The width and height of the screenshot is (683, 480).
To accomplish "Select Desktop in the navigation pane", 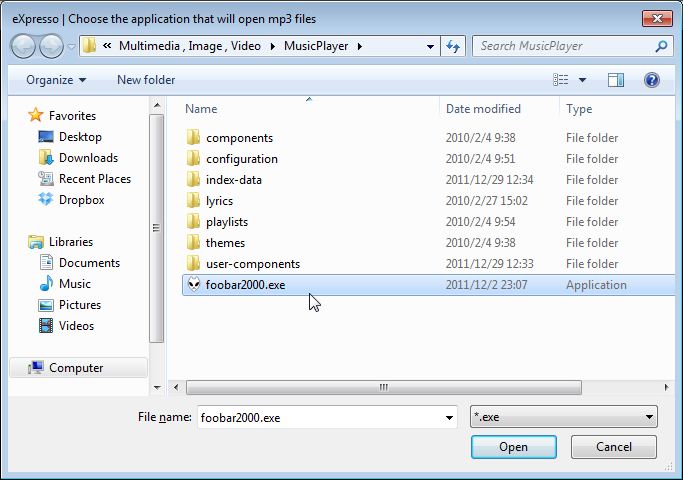I will coord(80,137).
